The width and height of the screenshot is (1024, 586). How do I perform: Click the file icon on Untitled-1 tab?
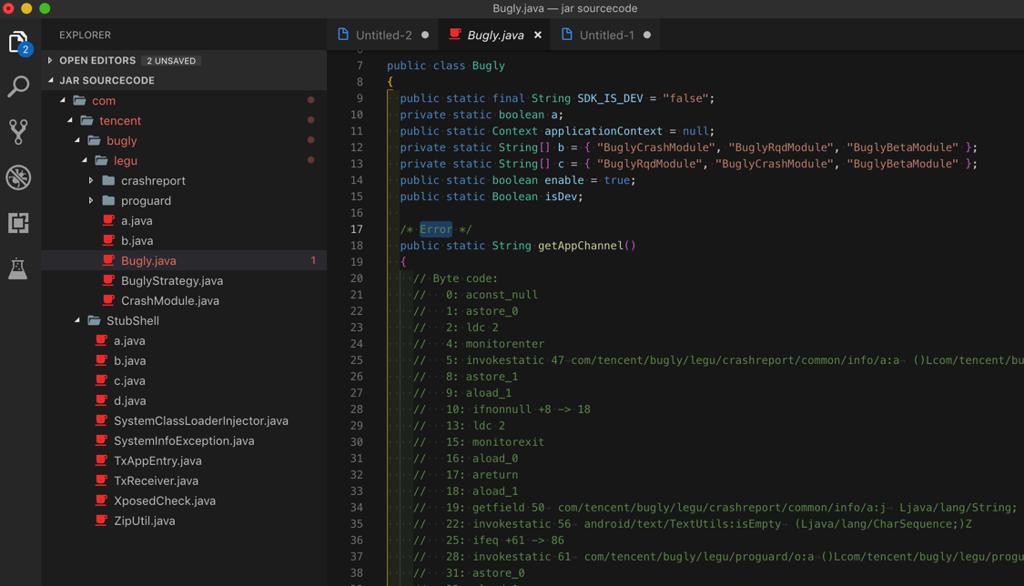point(568,35)
